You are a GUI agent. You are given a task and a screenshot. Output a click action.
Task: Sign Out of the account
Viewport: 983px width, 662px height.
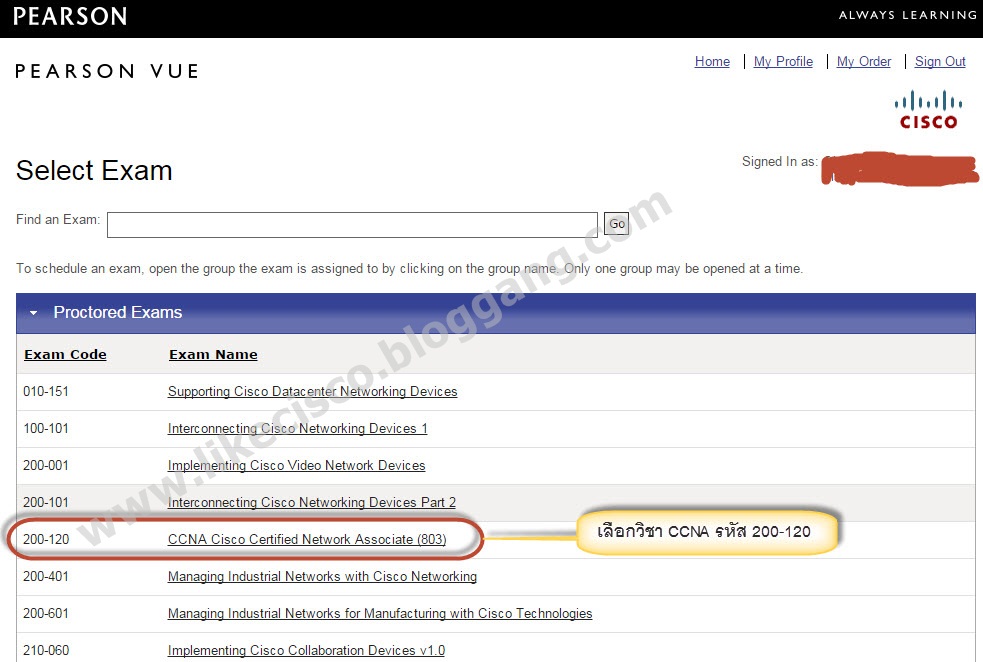pyautogui.click(x=940, y=61)
